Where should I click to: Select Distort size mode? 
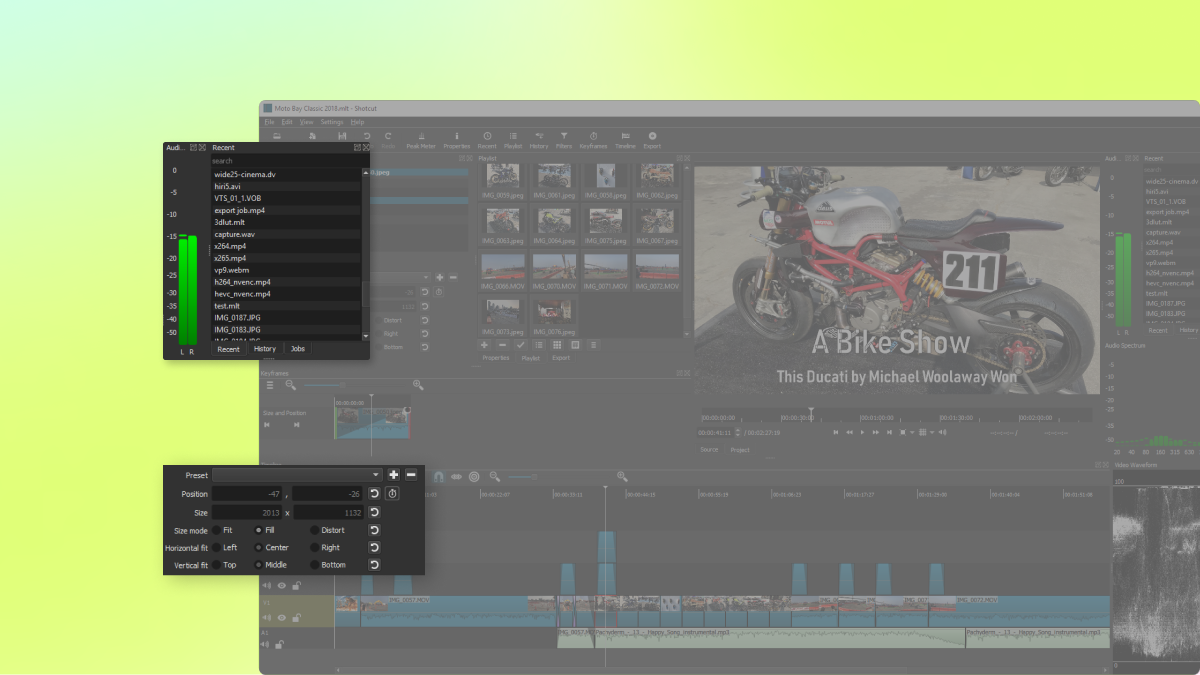click(328, 530)
